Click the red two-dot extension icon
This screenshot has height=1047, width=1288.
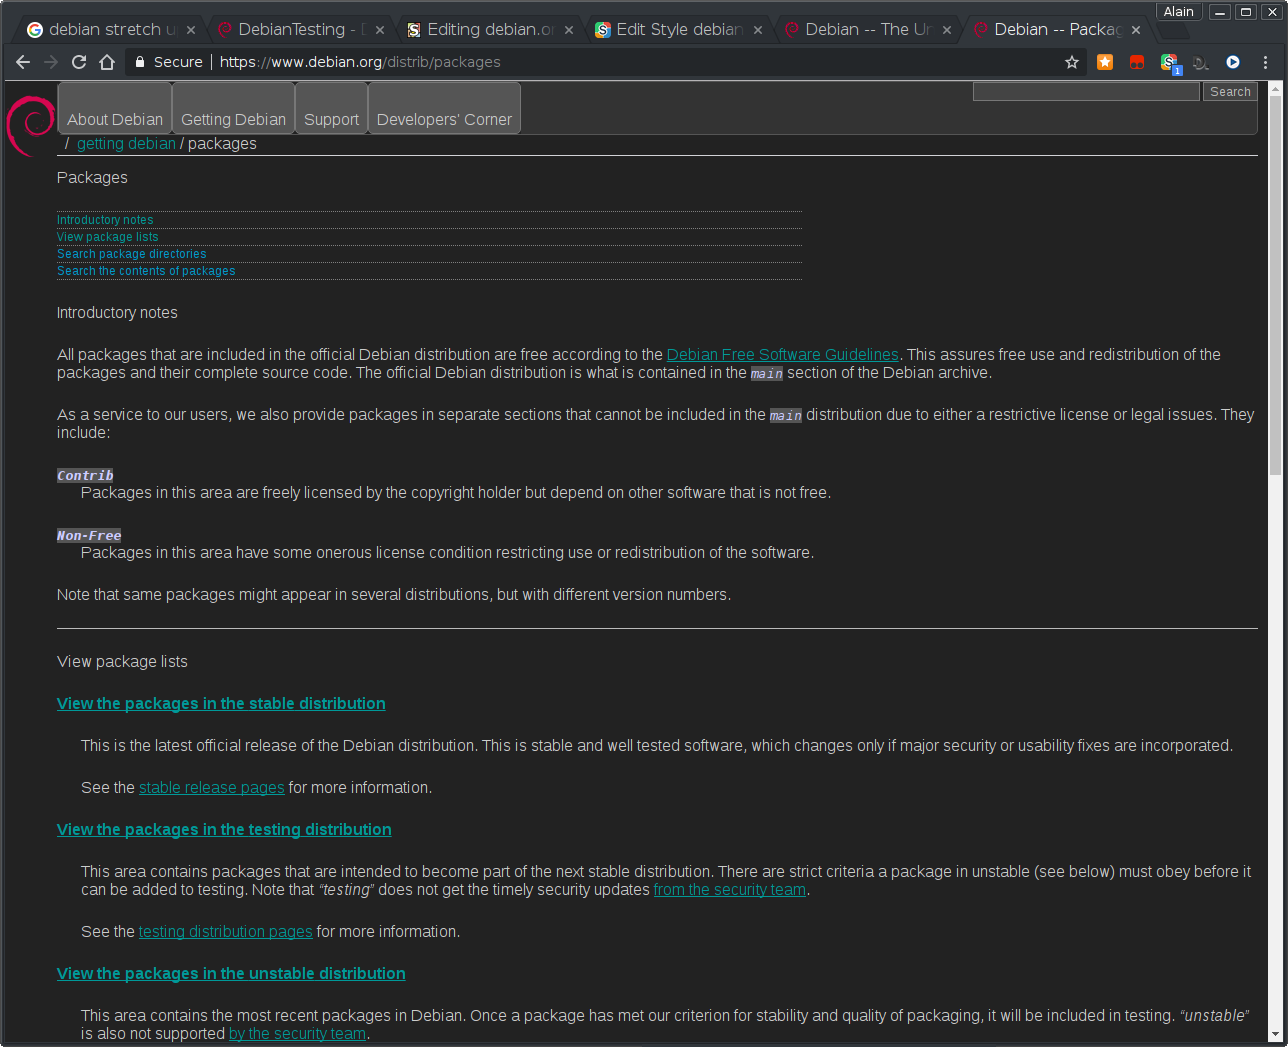[x=1136, y=61]
